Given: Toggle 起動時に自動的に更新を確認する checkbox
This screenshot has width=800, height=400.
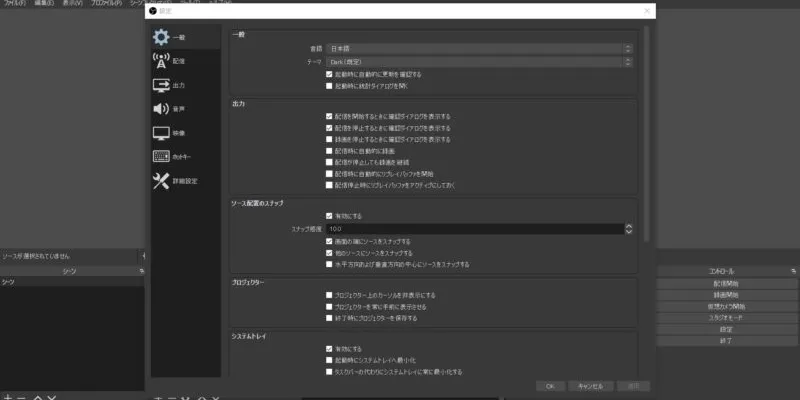Looking at the screenshot, I should pyautogui.click(x=329, y=74).
